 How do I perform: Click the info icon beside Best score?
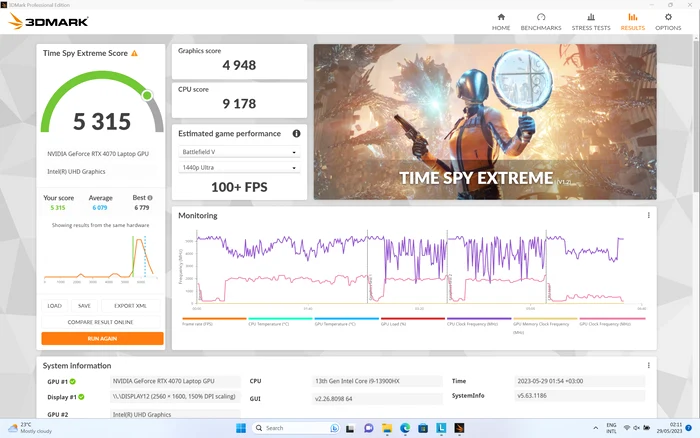tap(150, 198)
